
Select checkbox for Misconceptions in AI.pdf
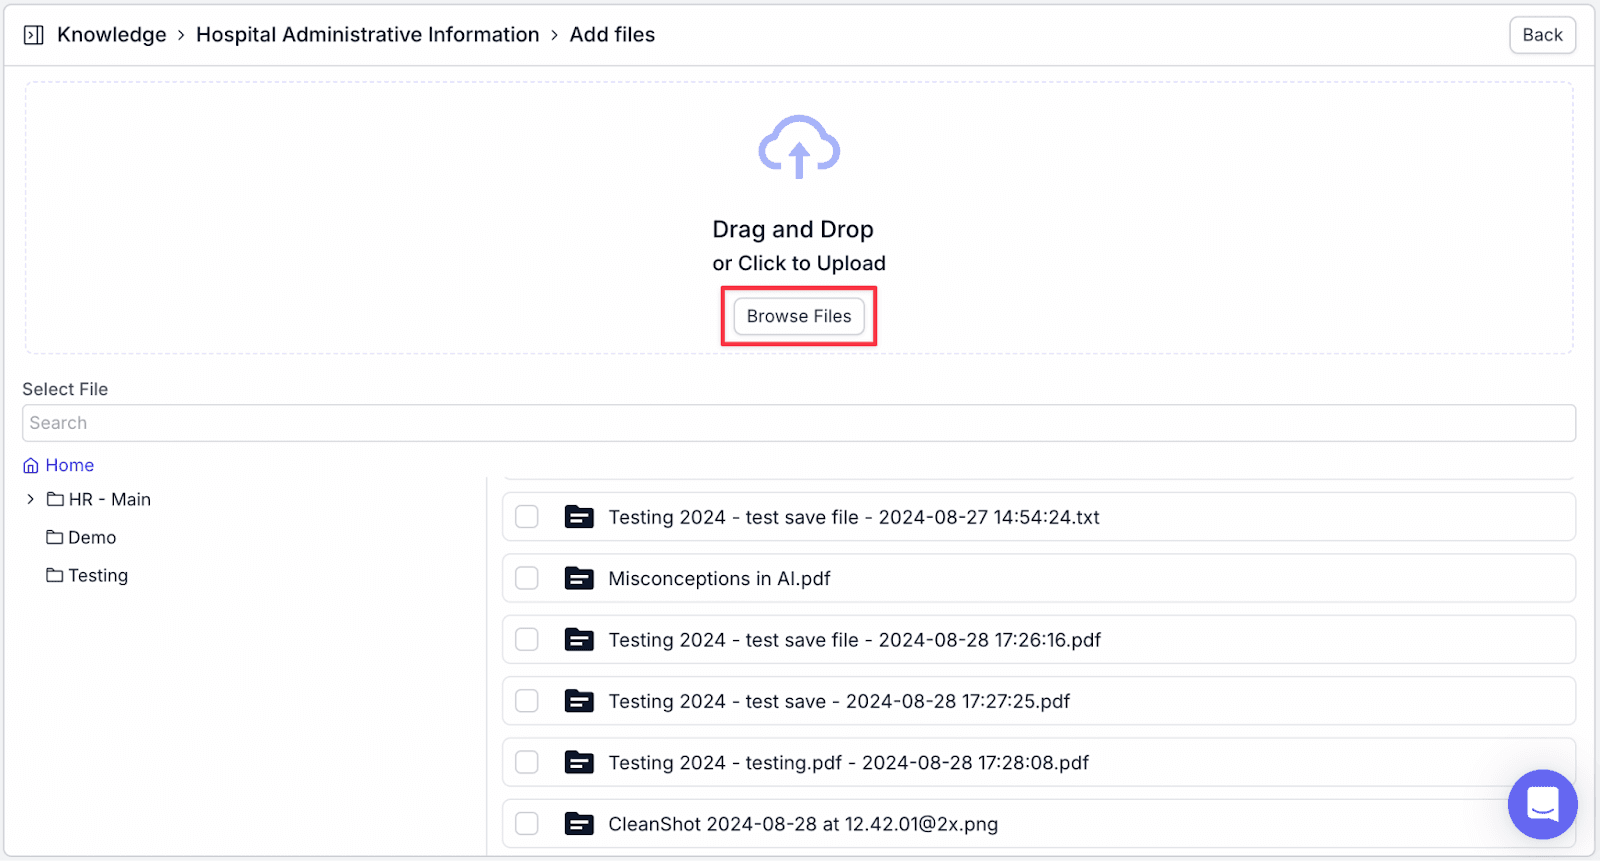(527, 578)
